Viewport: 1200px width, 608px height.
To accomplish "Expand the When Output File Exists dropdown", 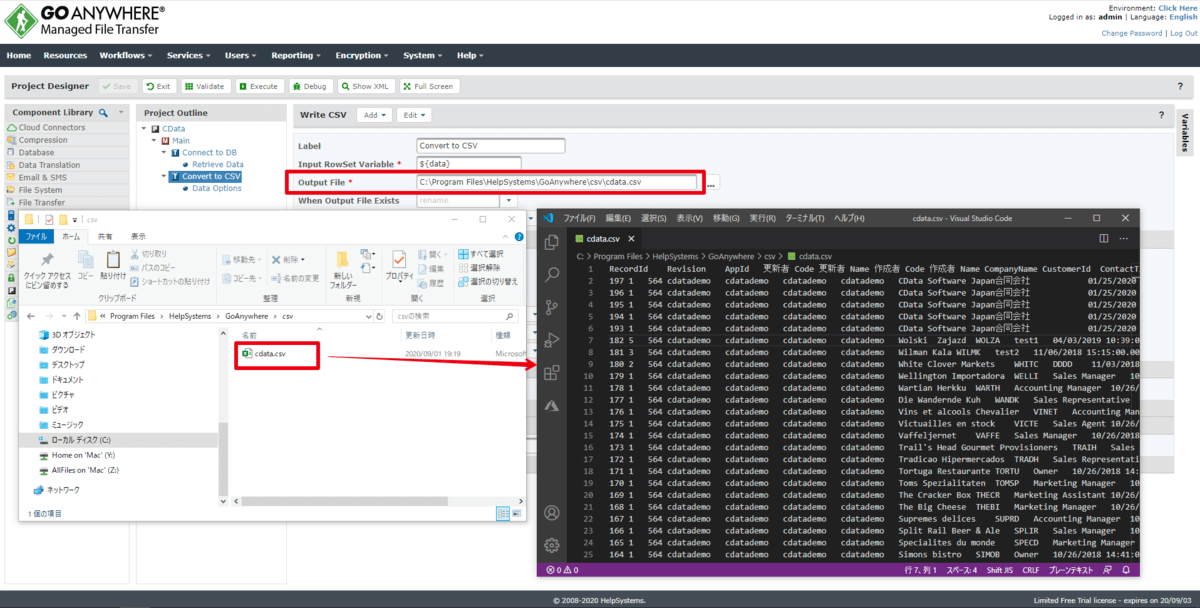I will [x=508, y=201].
